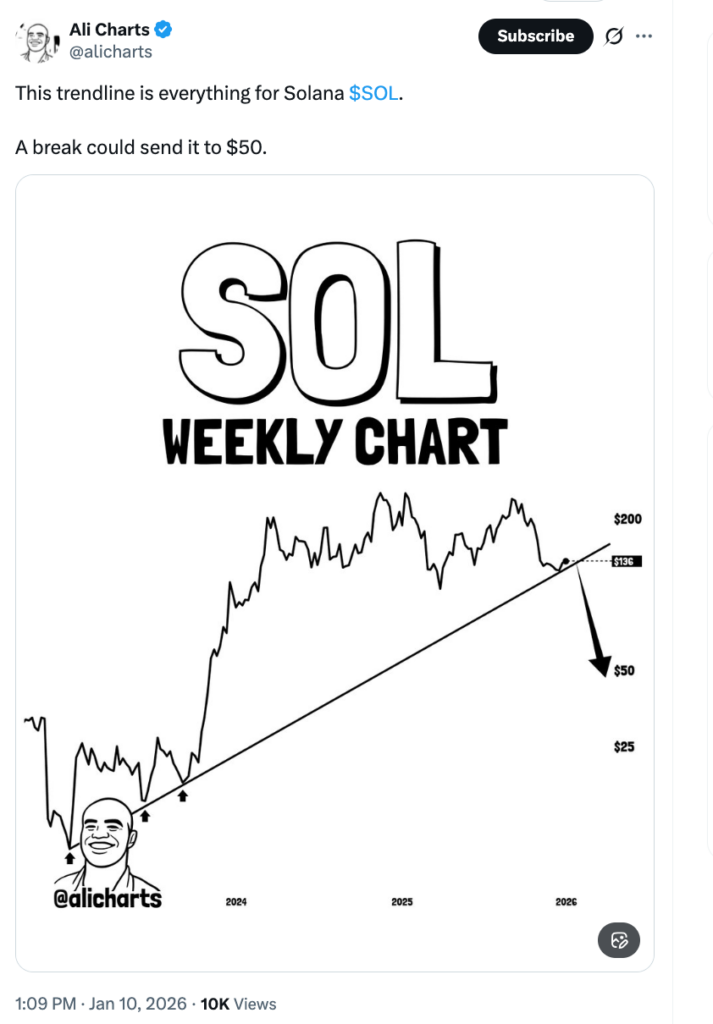Click the $136 price label on chart
The width and height of the screenshot is (713, 1024).
point(626,561)
